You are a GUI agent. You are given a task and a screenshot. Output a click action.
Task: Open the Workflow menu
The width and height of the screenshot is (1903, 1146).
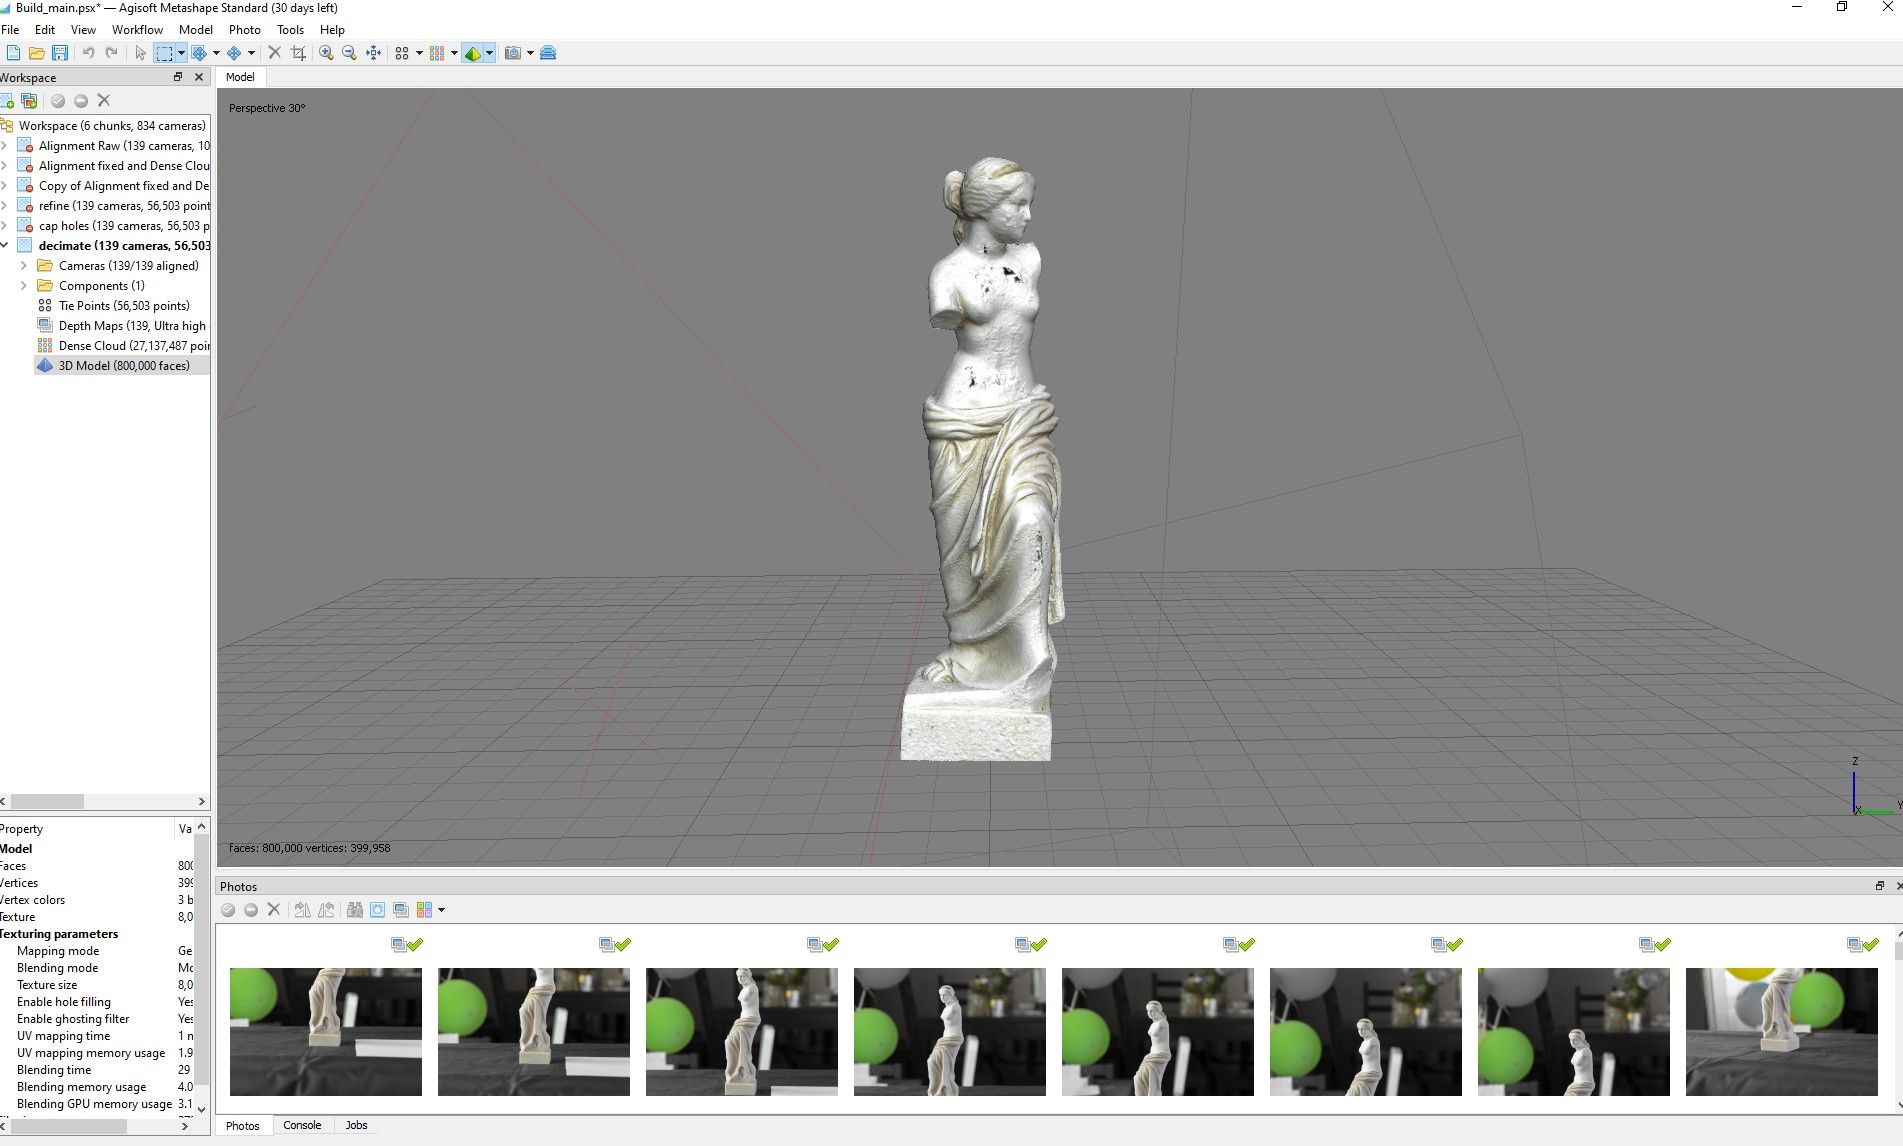tap(137, 30)
